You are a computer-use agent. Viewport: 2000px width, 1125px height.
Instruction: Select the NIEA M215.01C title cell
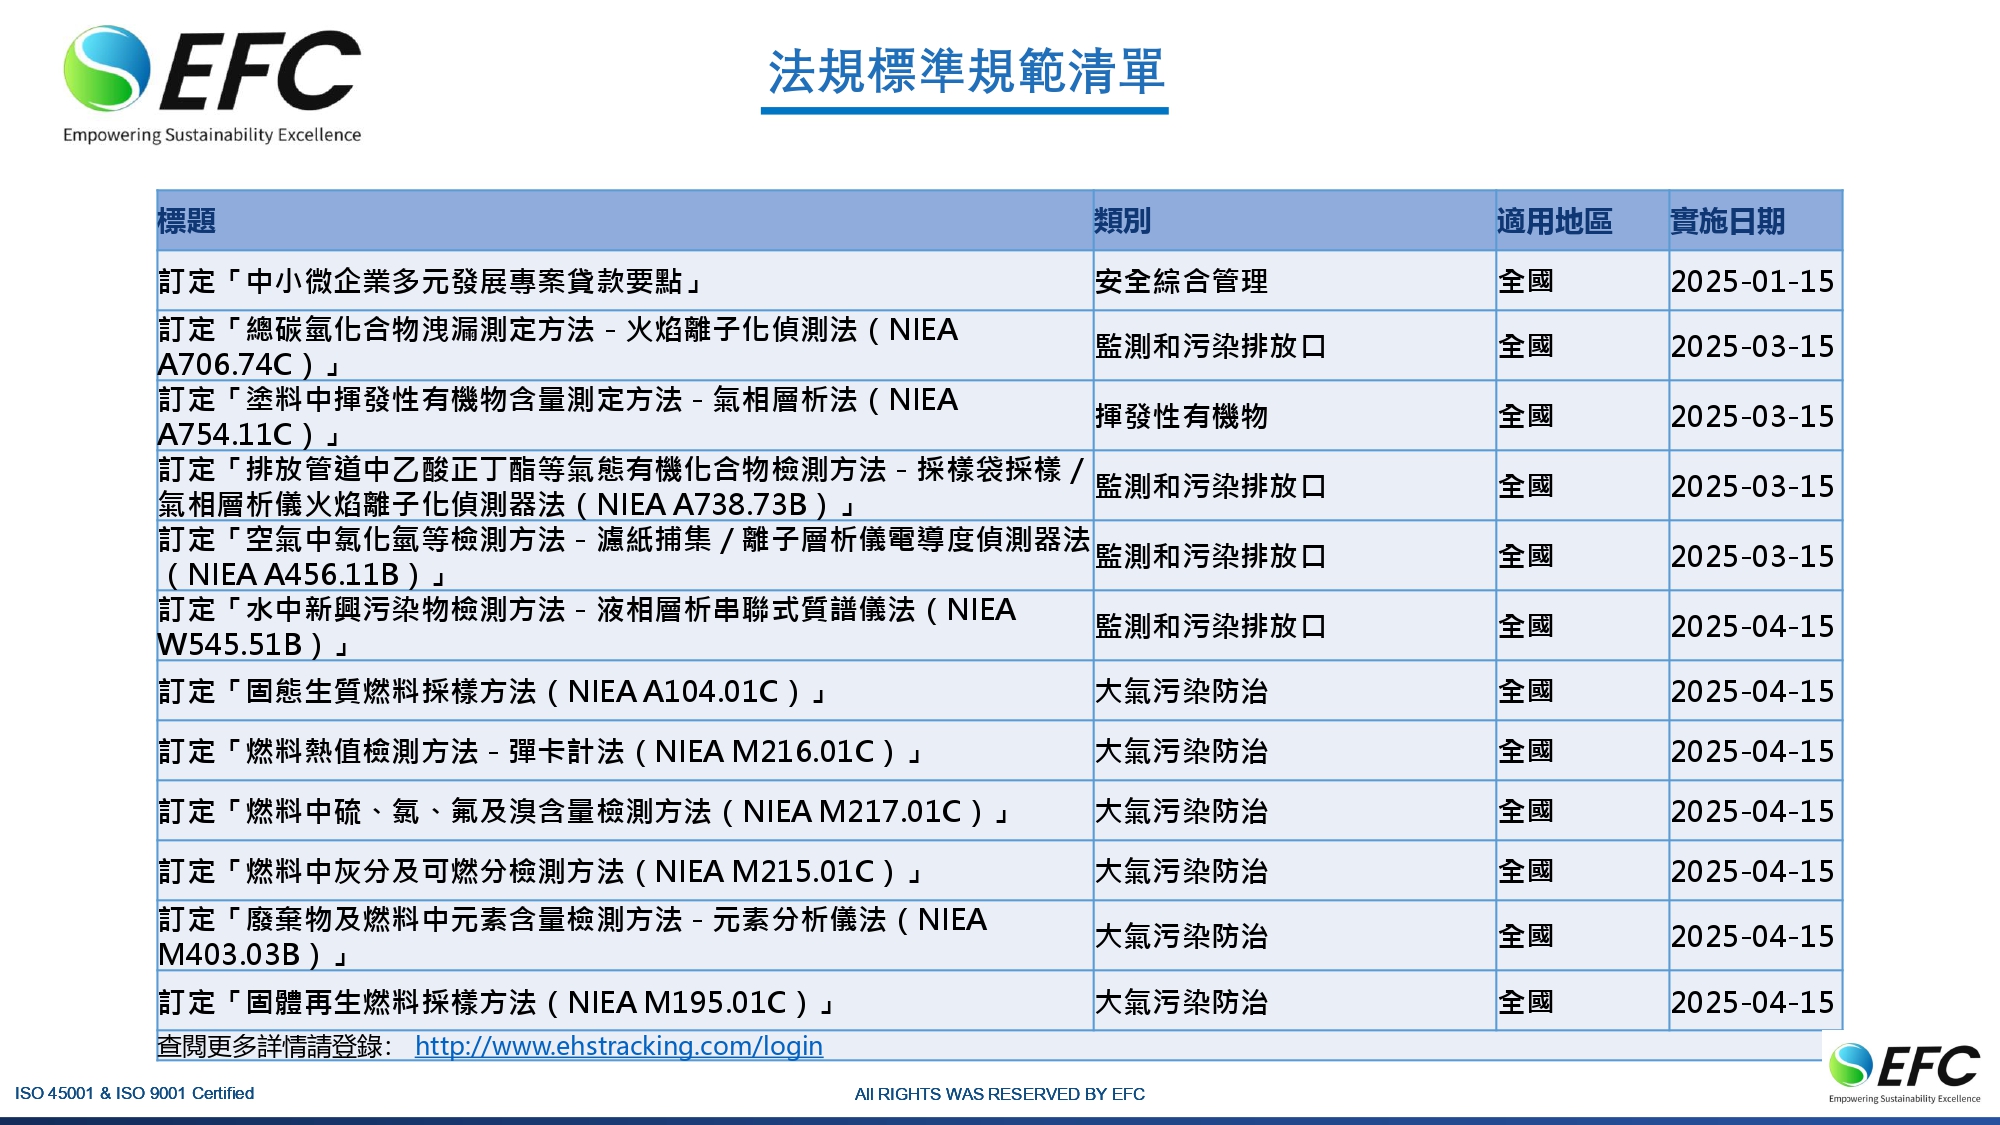coord(625,871)
